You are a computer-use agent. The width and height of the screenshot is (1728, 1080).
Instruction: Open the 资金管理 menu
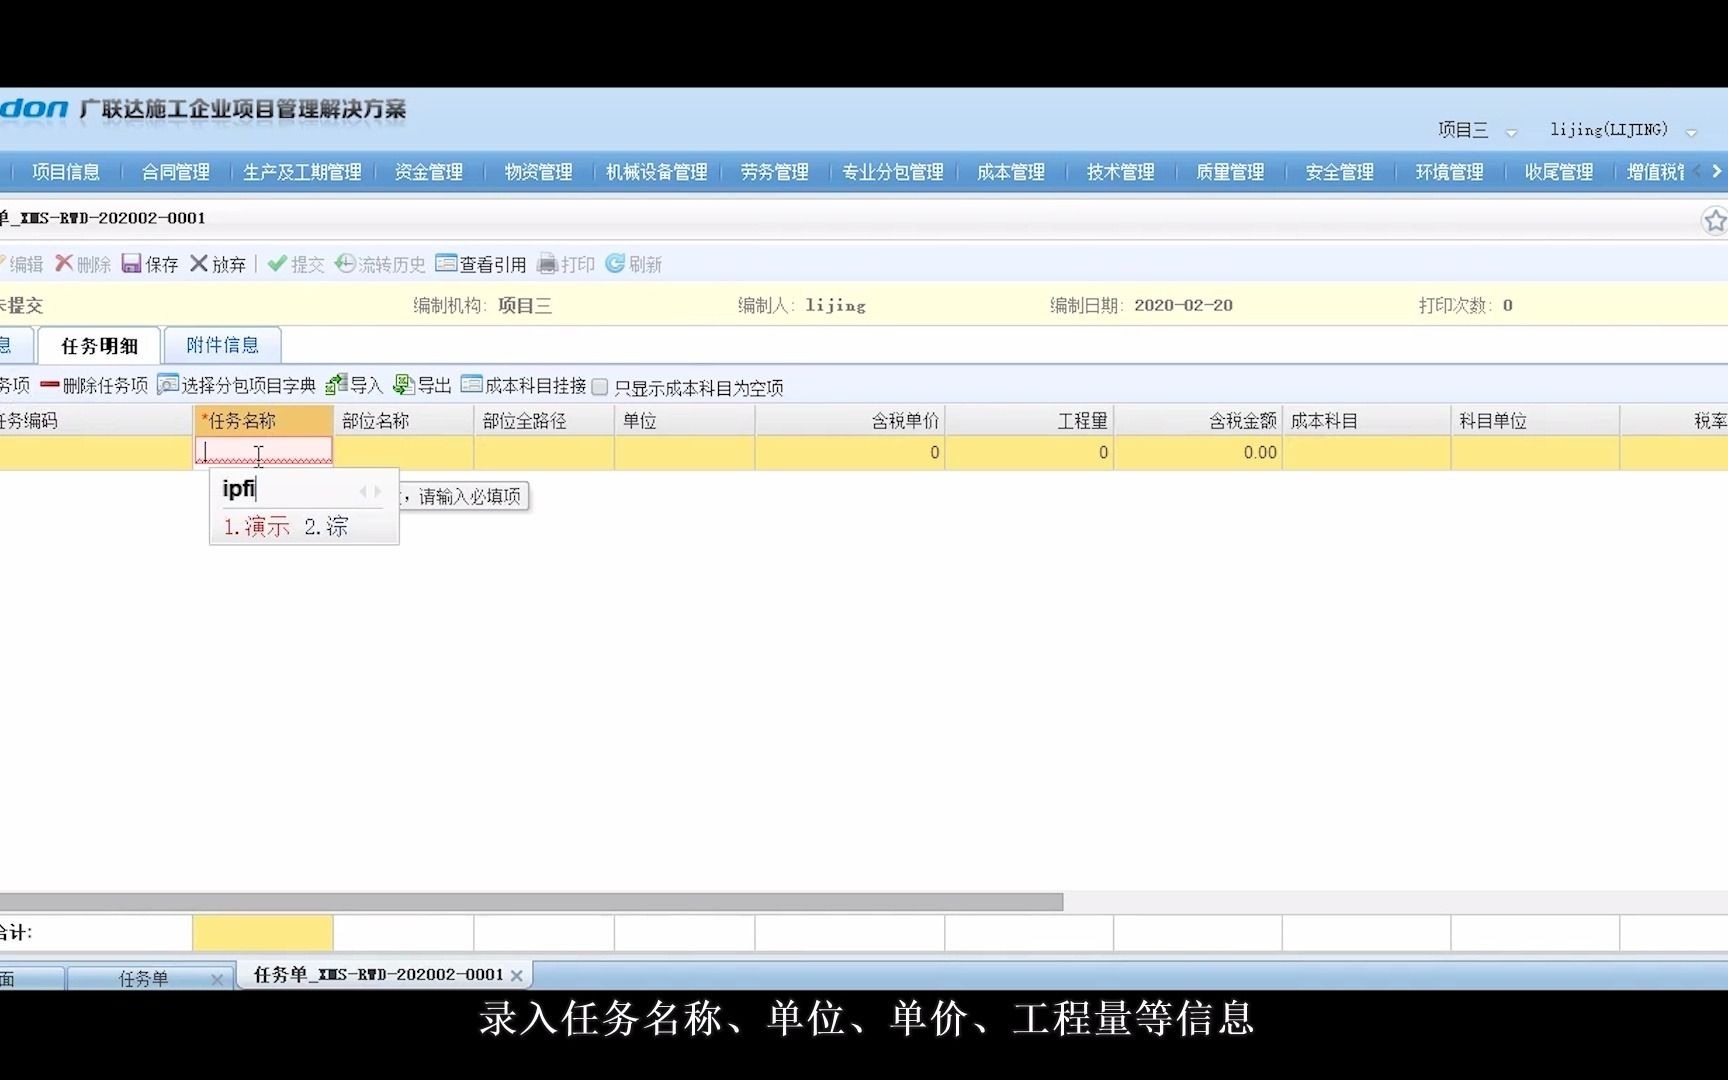click(x=429, y=172)
